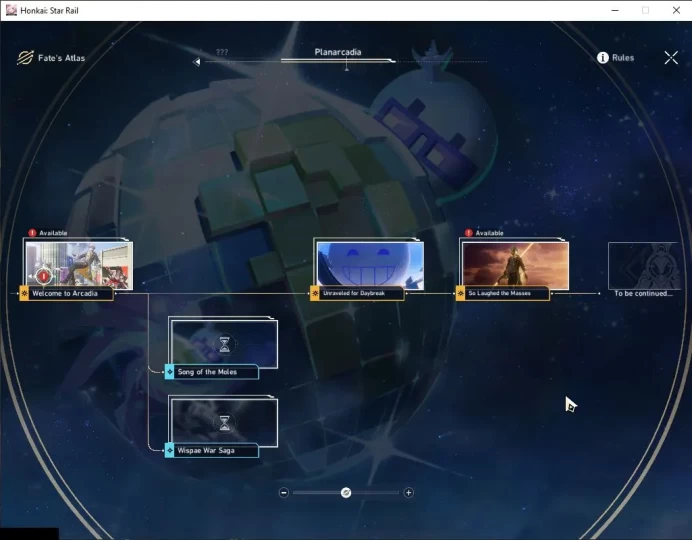Minimize the Honkai: Star Rail window
Screen dimensions: 692x540
[615, 10]
